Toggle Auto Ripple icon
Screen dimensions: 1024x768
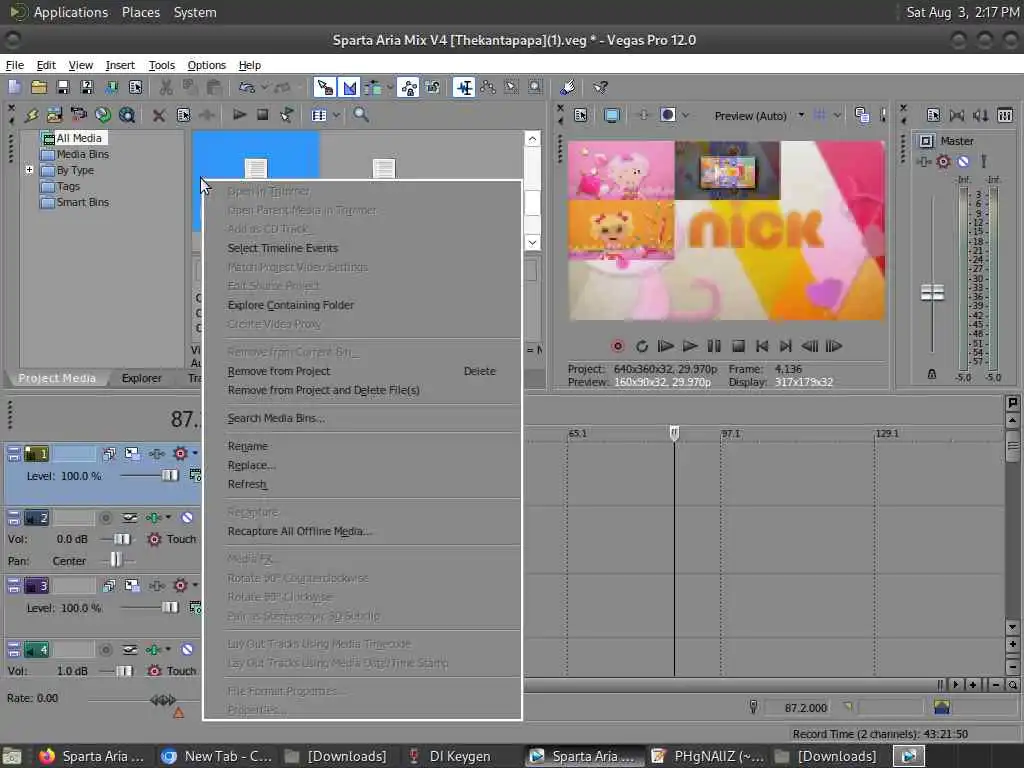[x=374, y=87]
